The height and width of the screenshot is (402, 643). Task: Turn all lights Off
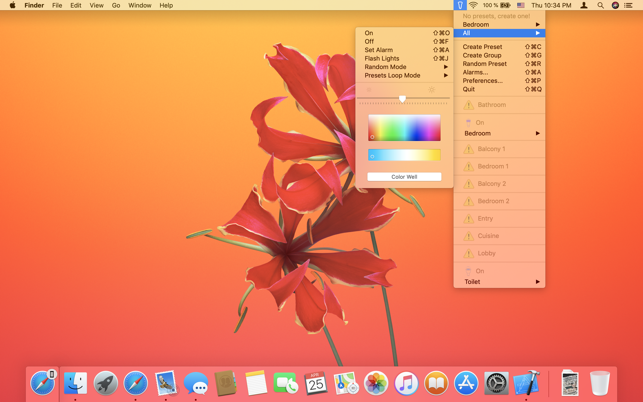tap(404, 41)
